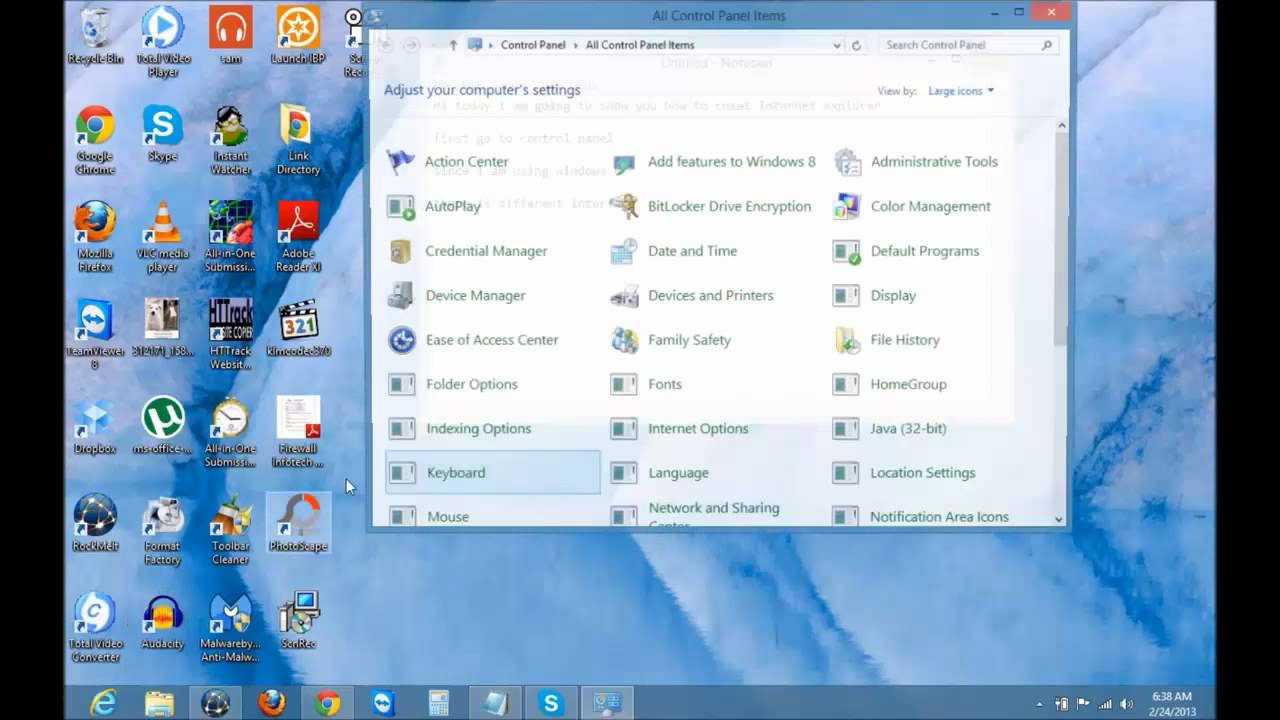Open the AutoPlay icon

[401, 207]
